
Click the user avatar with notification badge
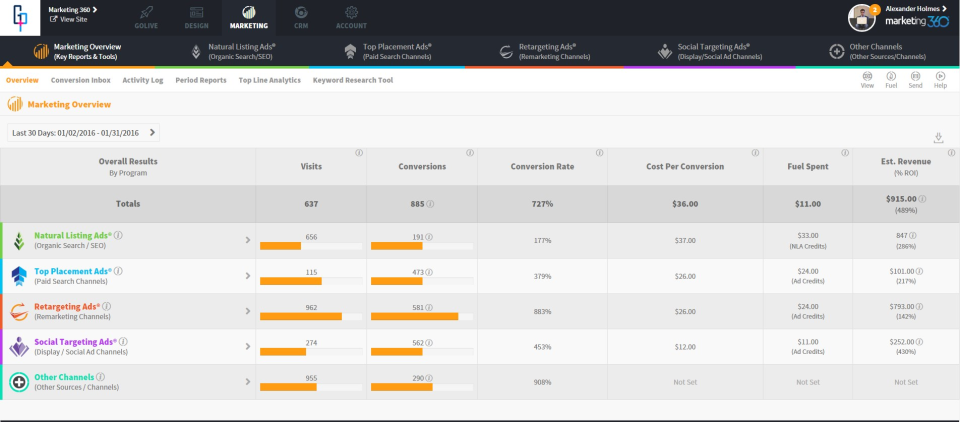click(x=862, y=17)
